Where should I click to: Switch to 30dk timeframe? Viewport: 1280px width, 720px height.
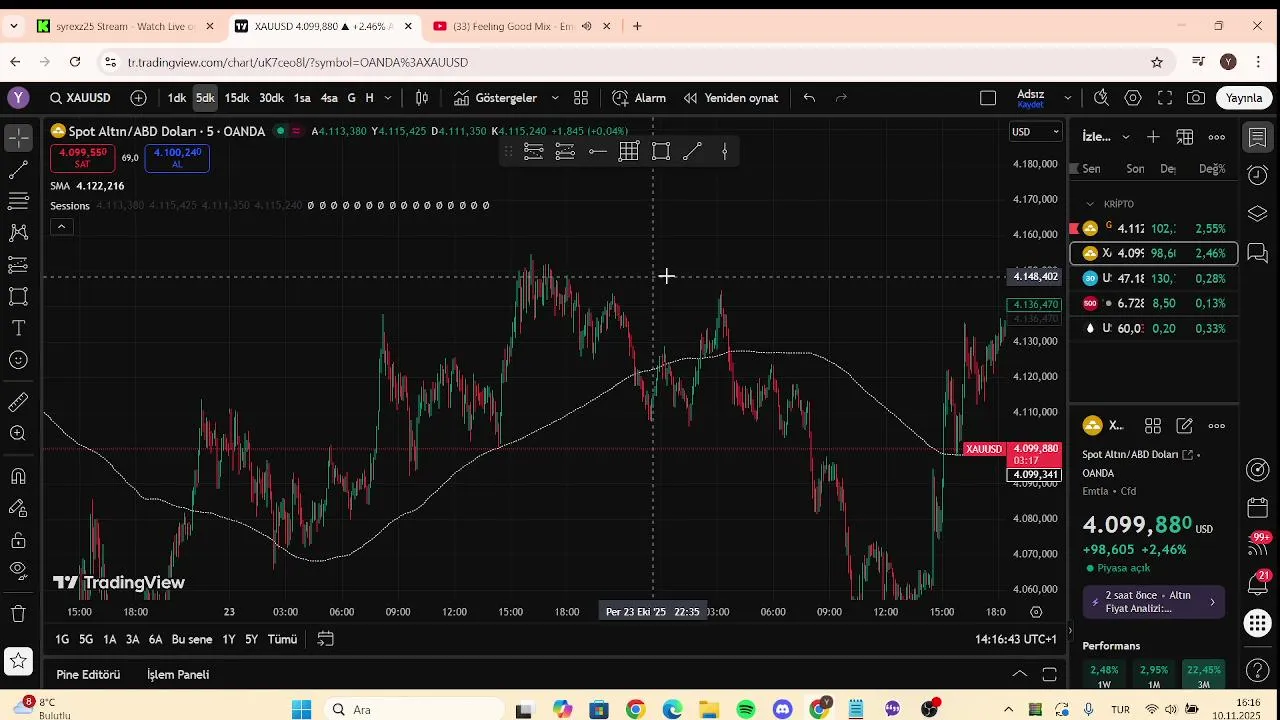272,98
